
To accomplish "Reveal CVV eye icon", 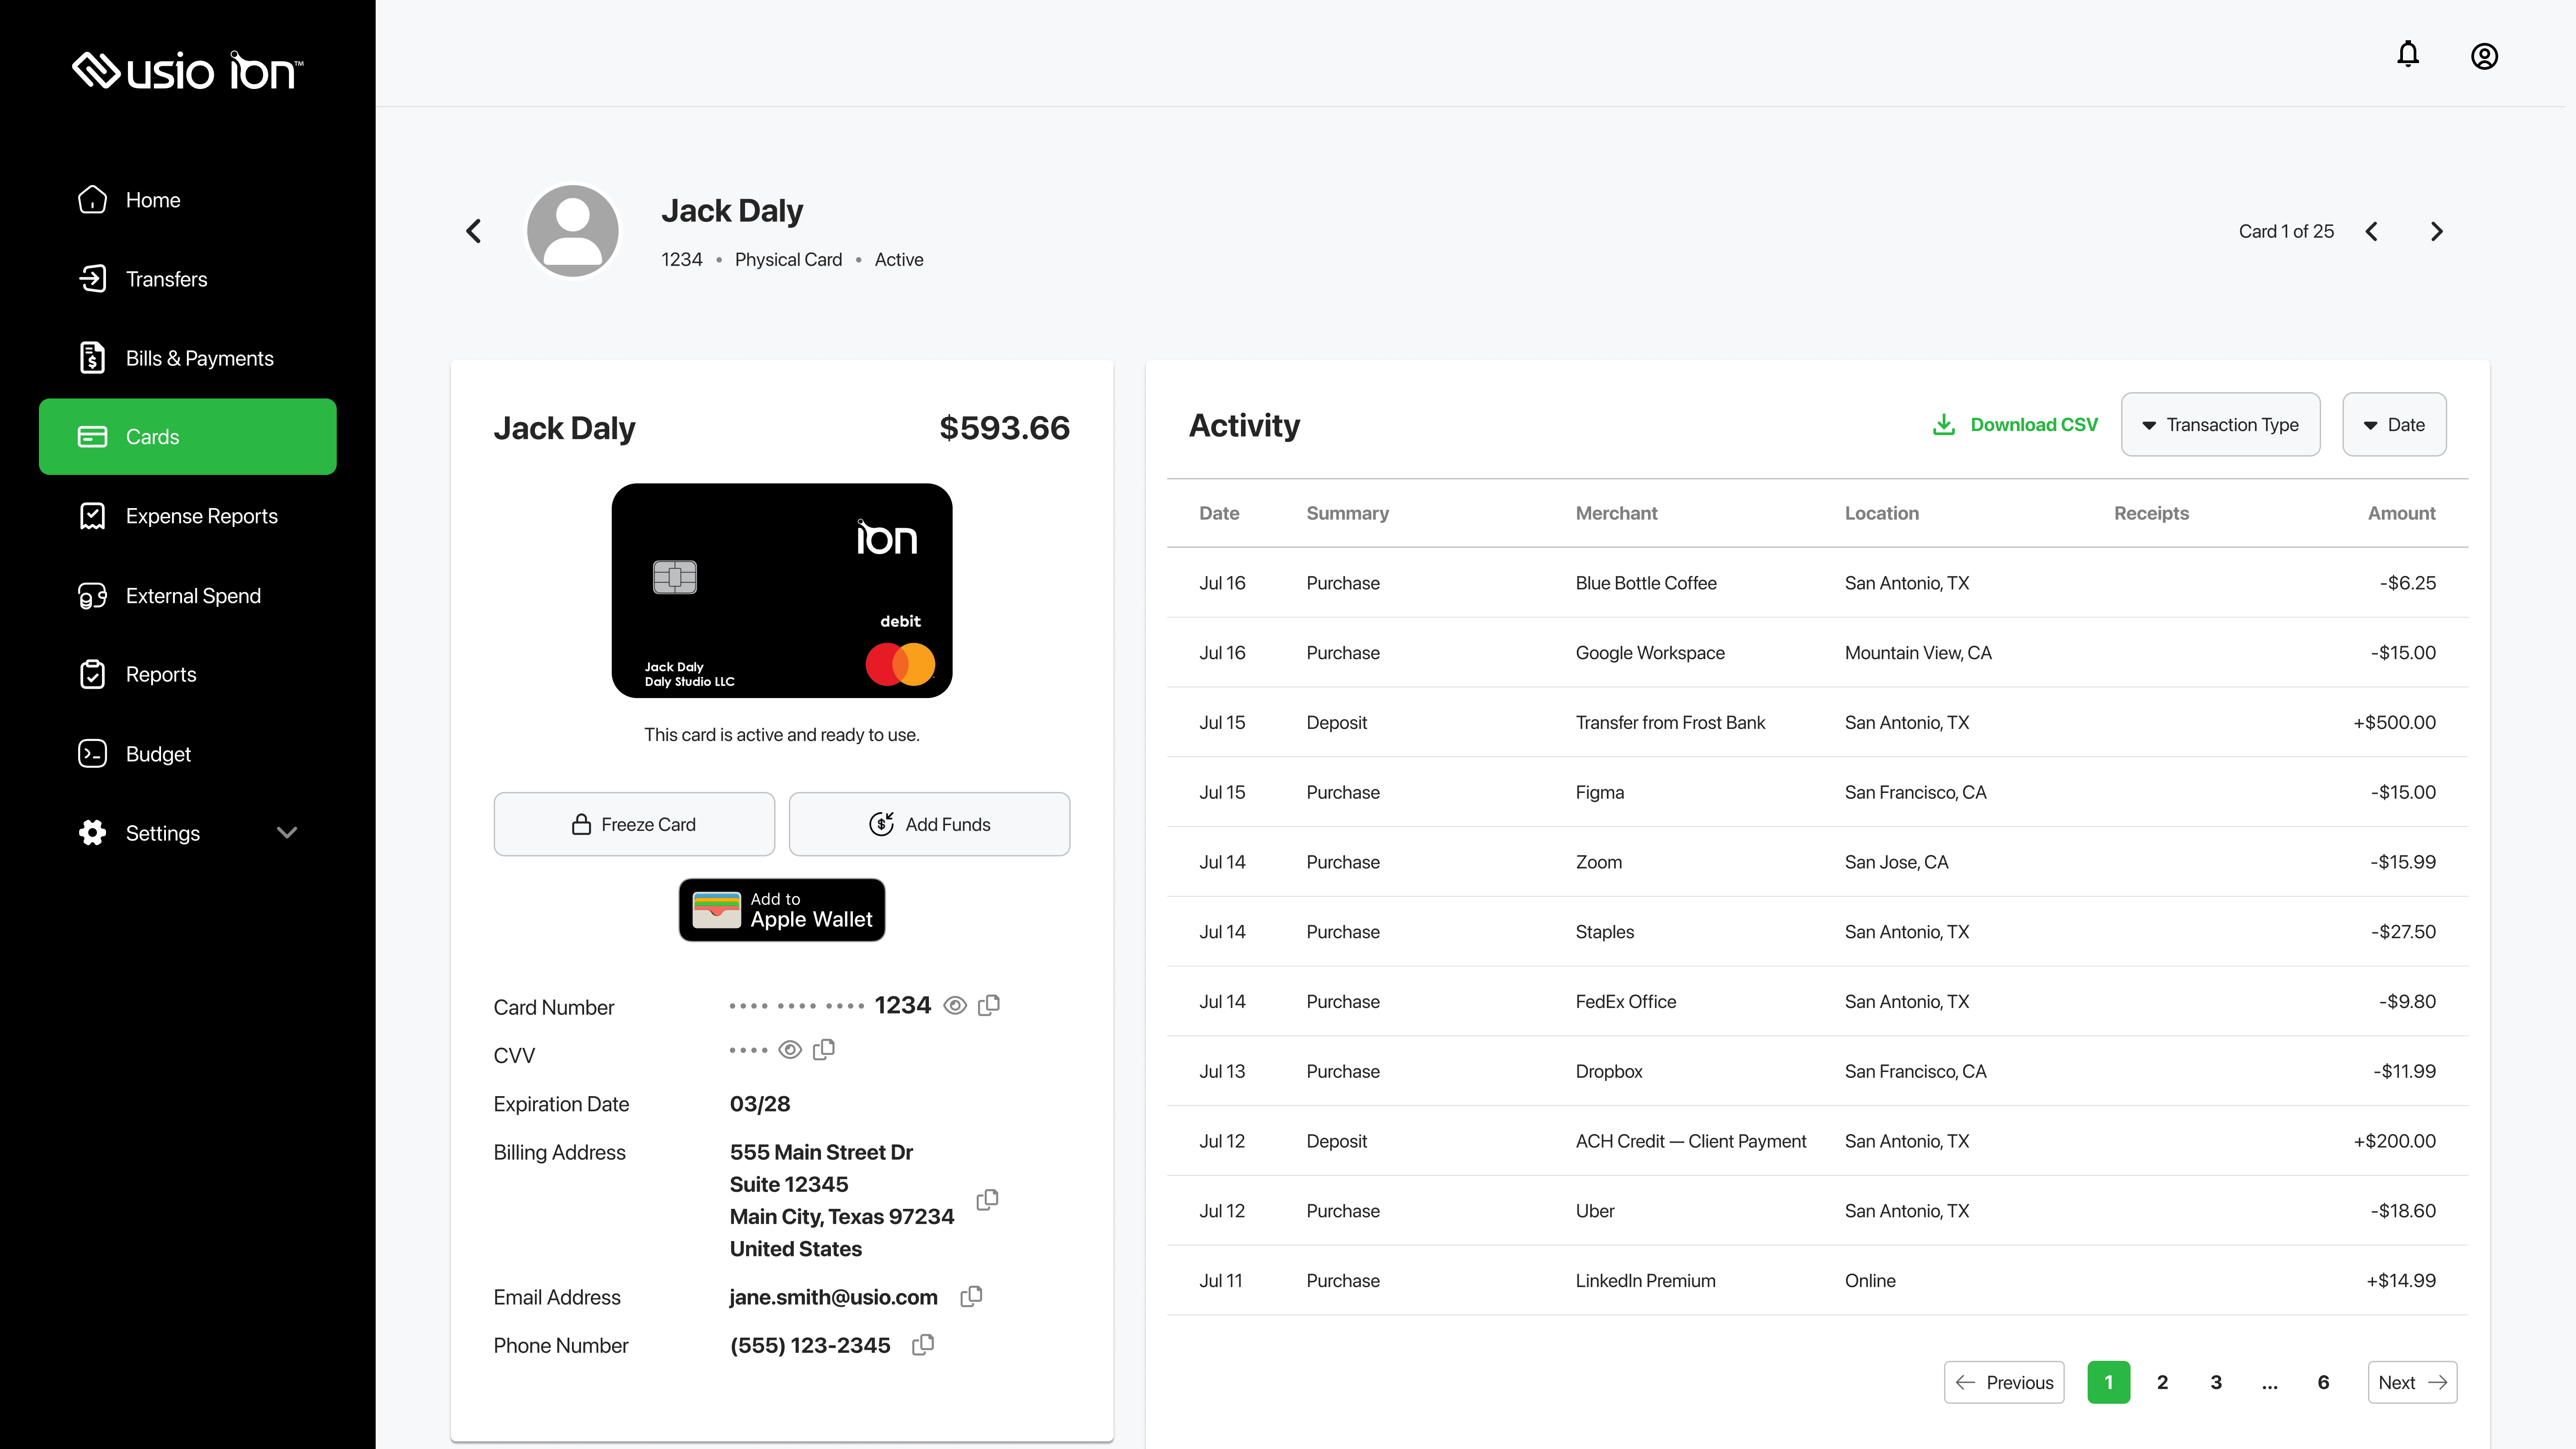I will point(790,1049).
